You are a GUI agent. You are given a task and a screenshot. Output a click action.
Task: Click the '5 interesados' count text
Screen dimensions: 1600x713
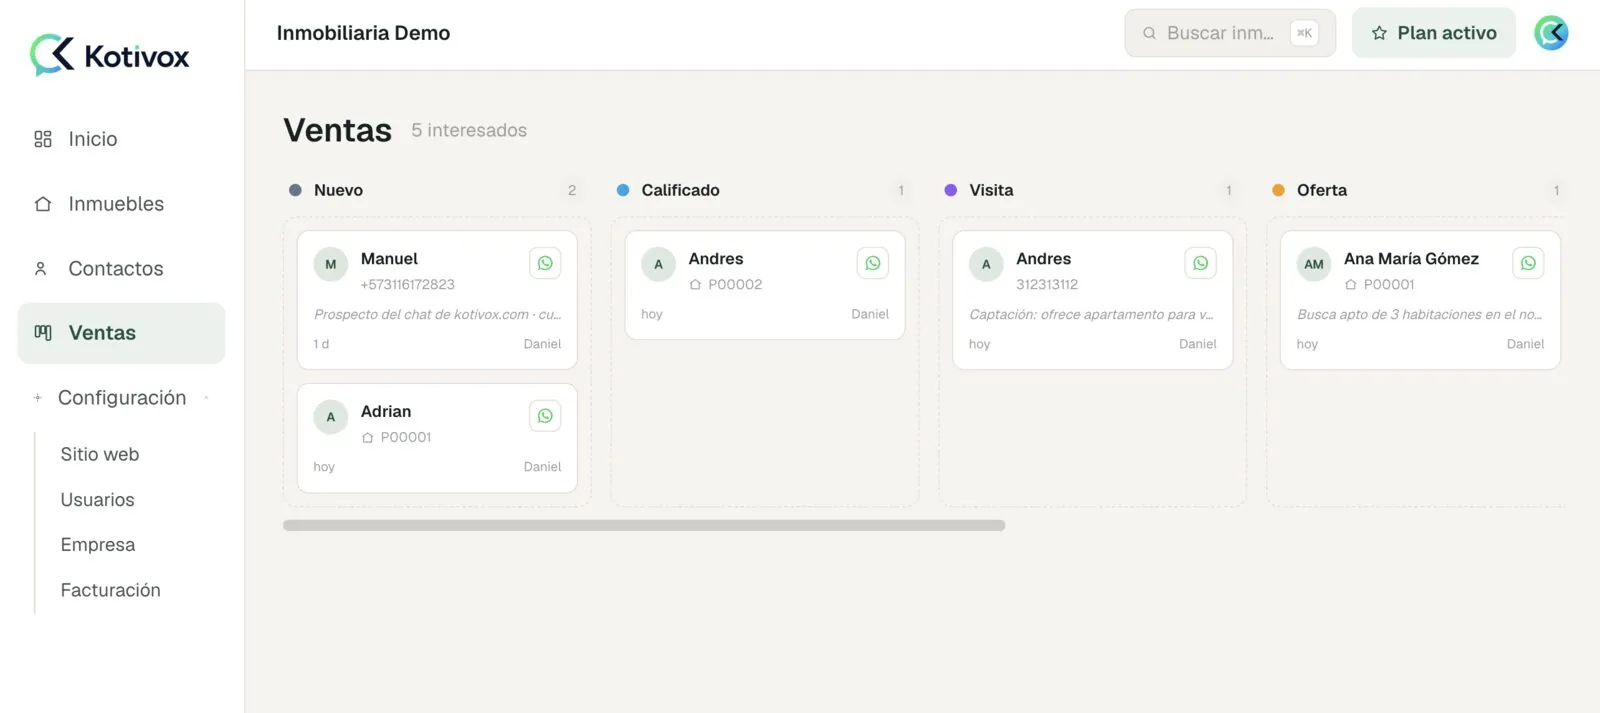point(469,130)
